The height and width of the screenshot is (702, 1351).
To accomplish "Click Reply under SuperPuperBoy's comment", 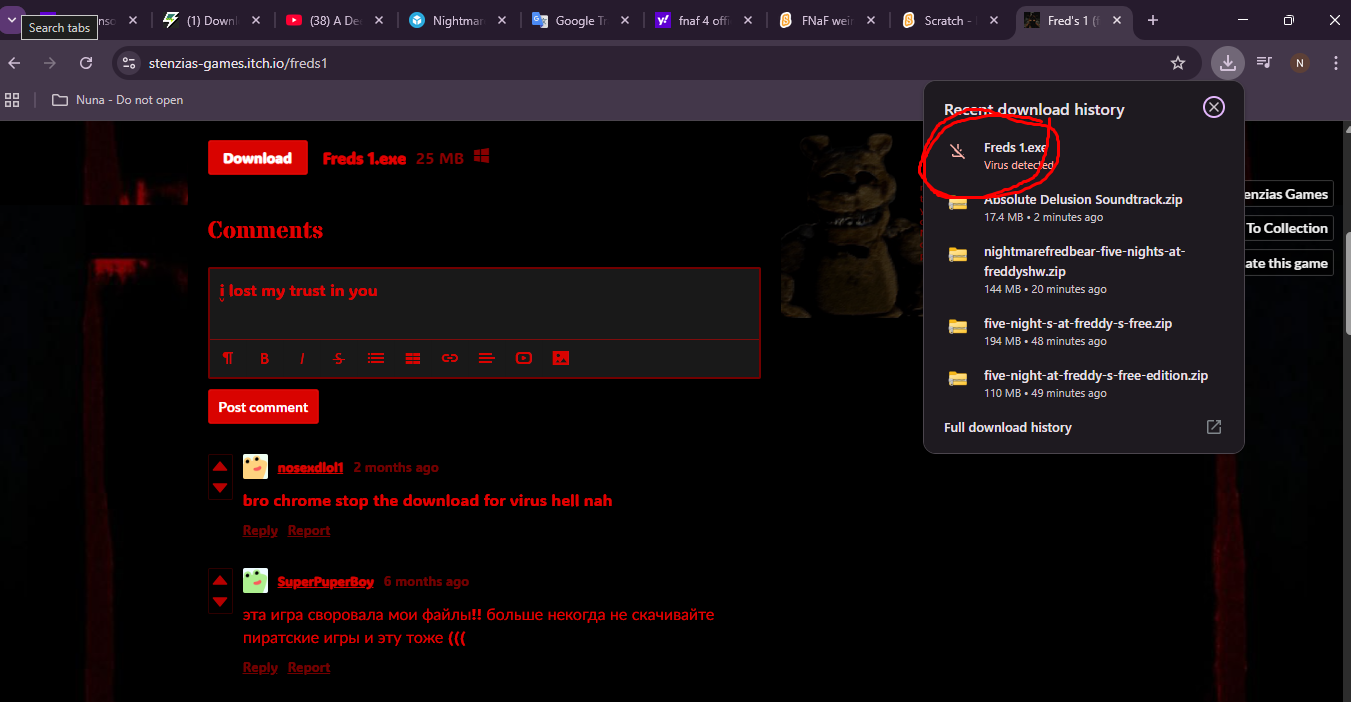I will pos(260,667).
